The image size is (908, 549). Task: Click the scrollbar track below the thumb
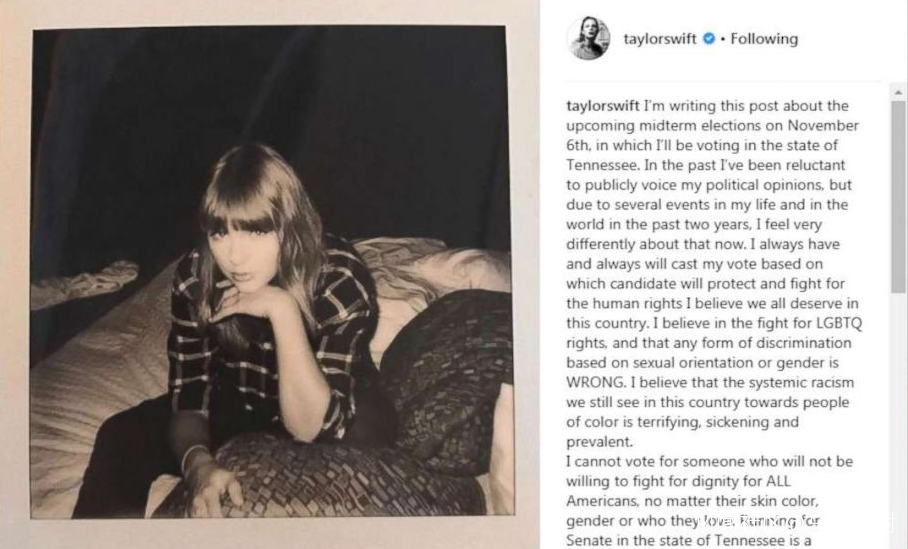coord(898,417)
